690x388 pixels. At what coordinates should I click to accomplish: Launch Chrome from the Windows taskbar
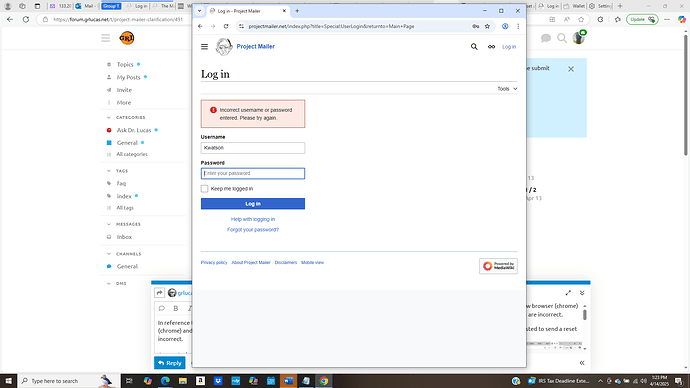(324, 381)
